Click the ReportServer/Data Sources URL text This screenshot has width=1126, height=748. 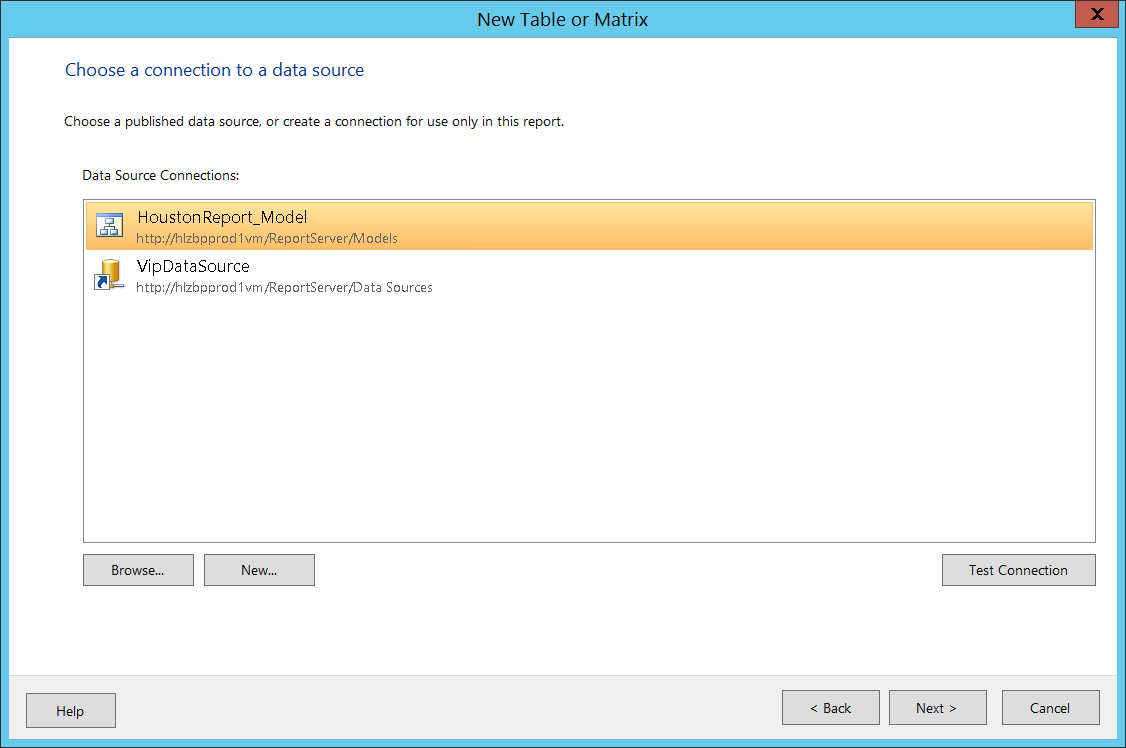284,287
